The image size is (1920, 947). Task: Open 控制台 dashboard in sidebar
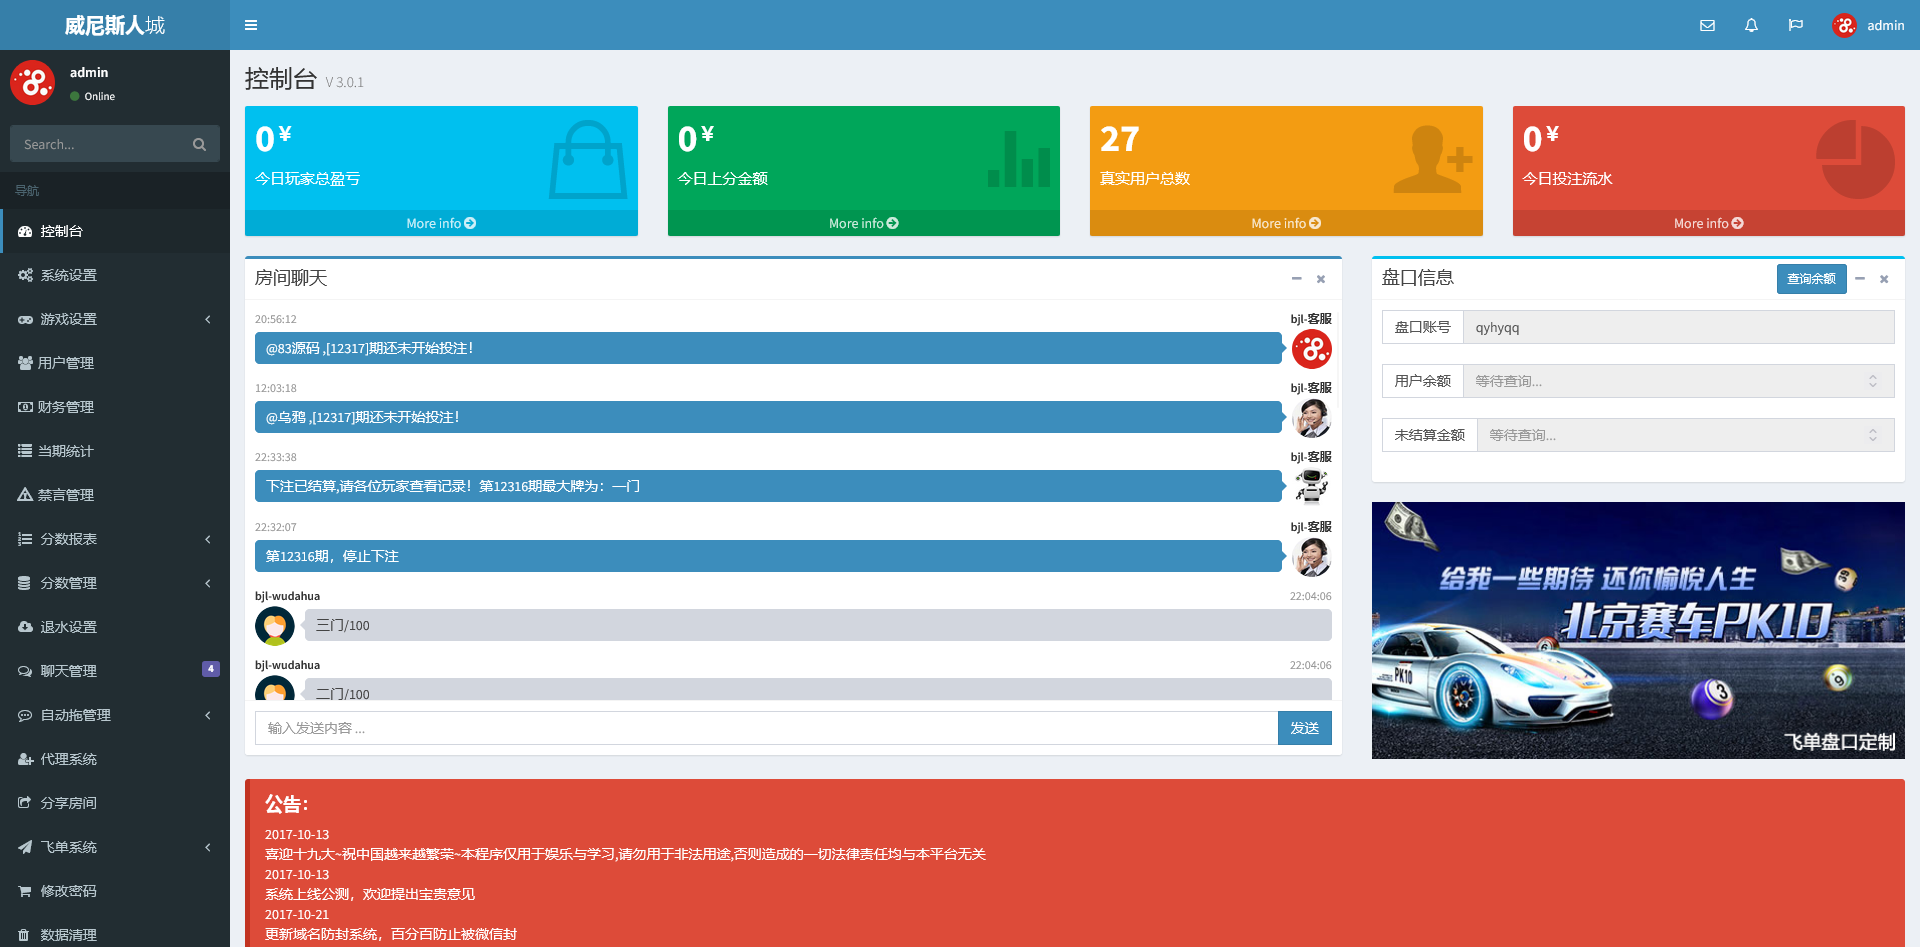click(x=115, y=231)
